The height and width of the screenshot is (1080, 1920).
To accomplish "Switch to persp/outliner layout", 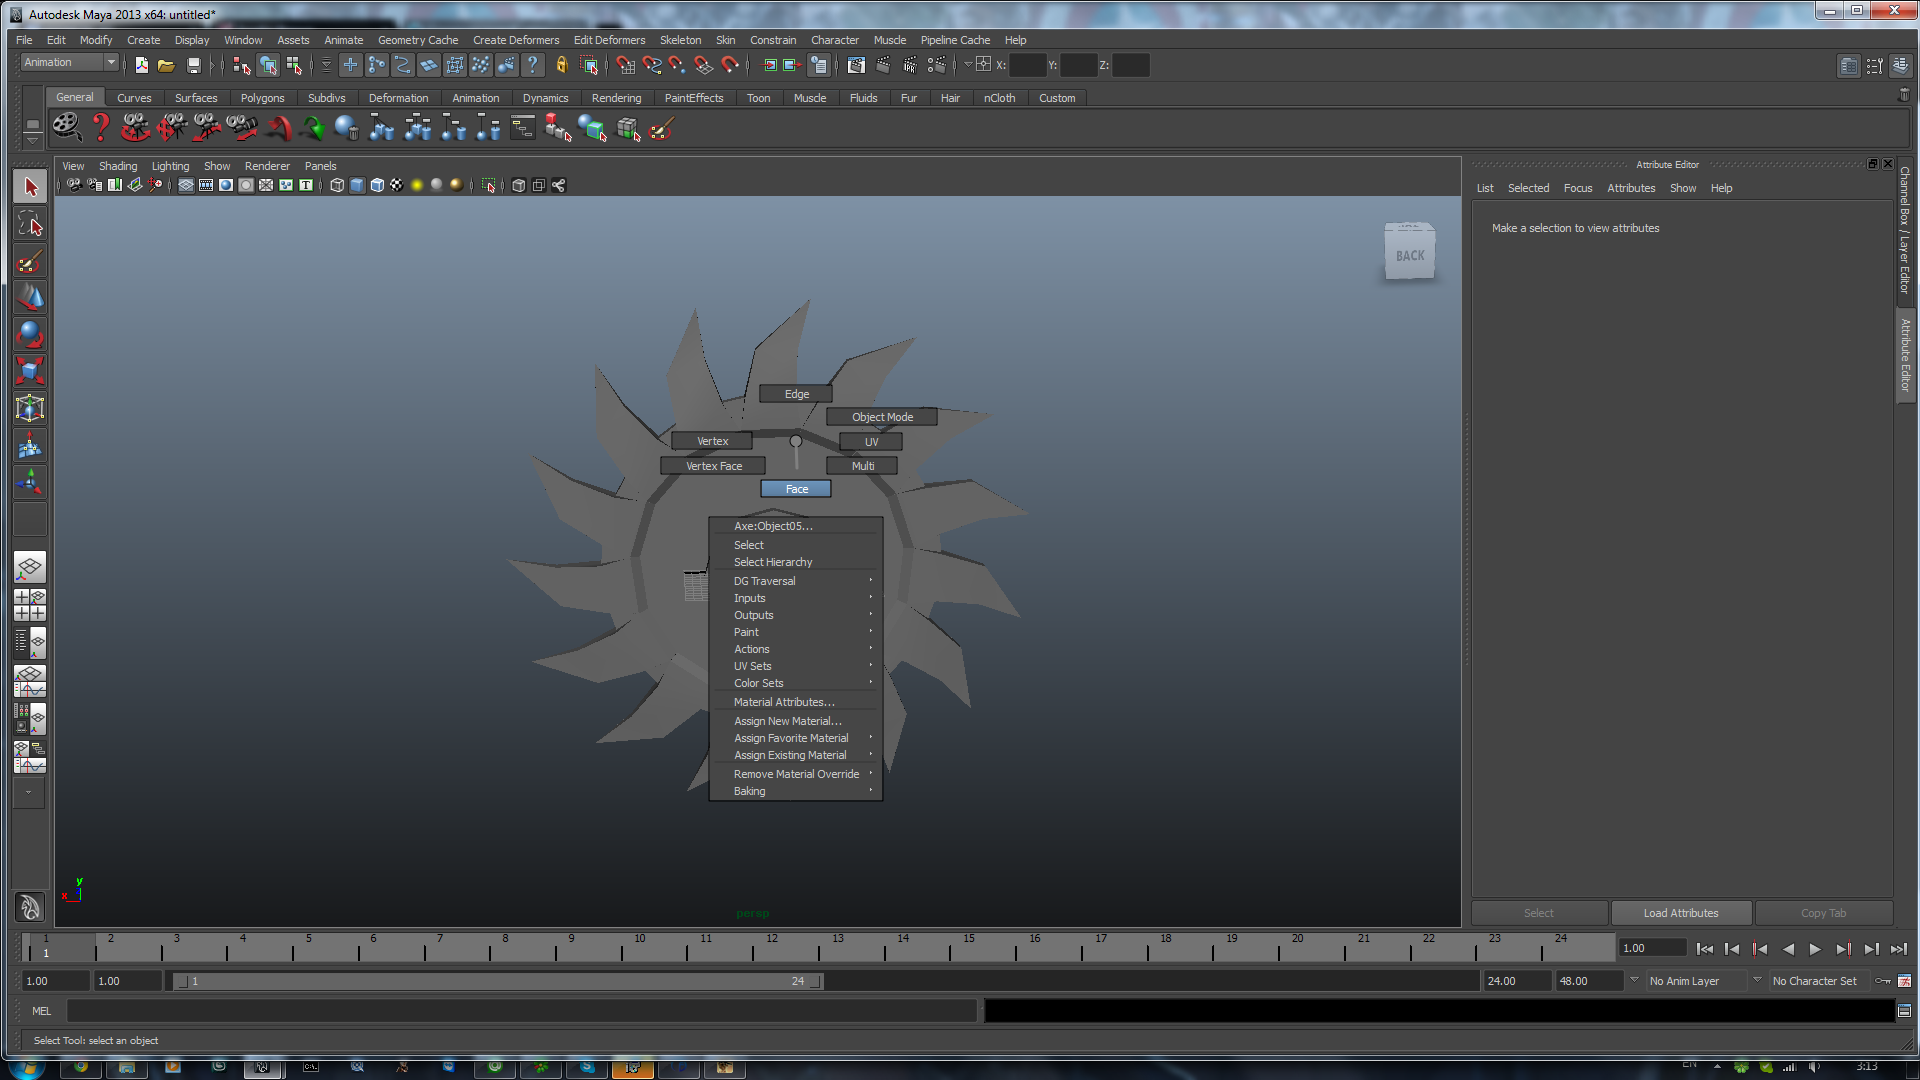I will [x=30, y=643].
